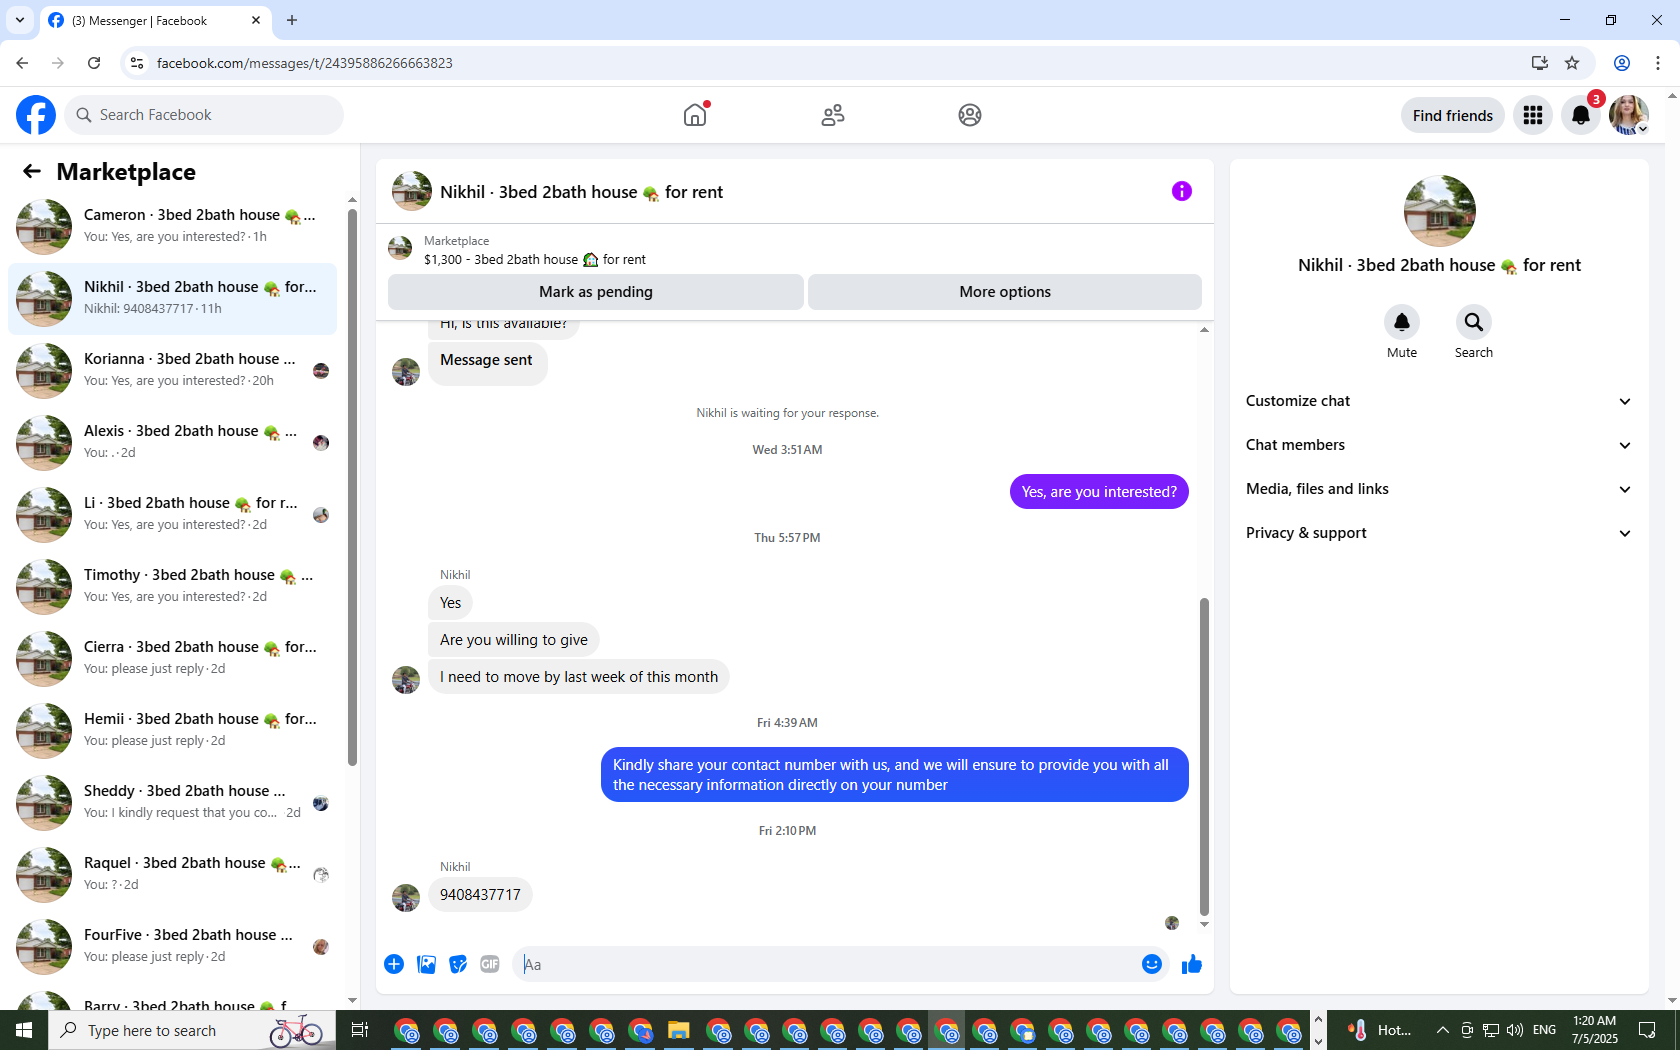Image resolution: width=1680 pixels, height=1050 pixels.
Task: Choose a sticker from the sticker icon
Action: point(458,964)
